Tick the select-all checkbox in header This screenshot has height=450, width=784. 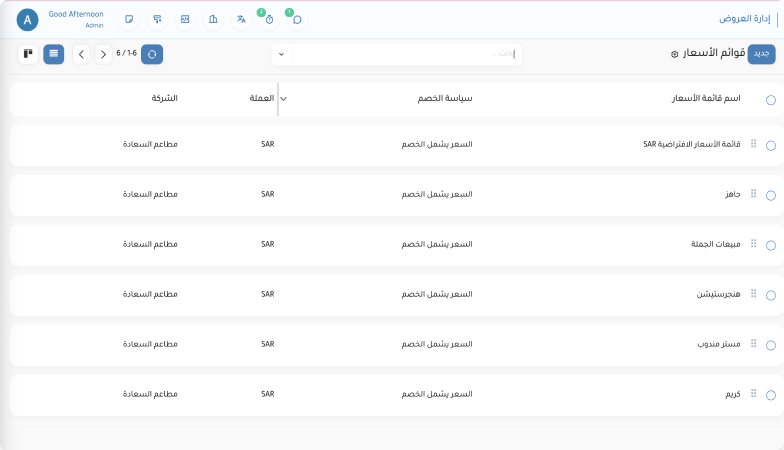(770, 100)
